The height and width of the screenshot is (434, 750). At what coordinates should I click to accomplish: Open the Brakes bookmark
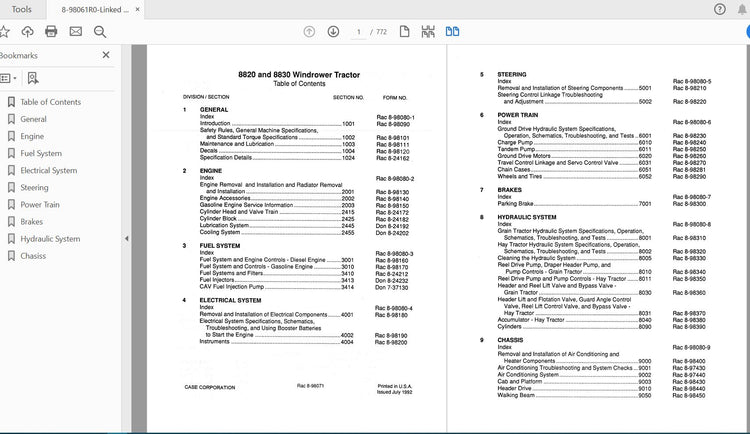click(x=32, y=222)
